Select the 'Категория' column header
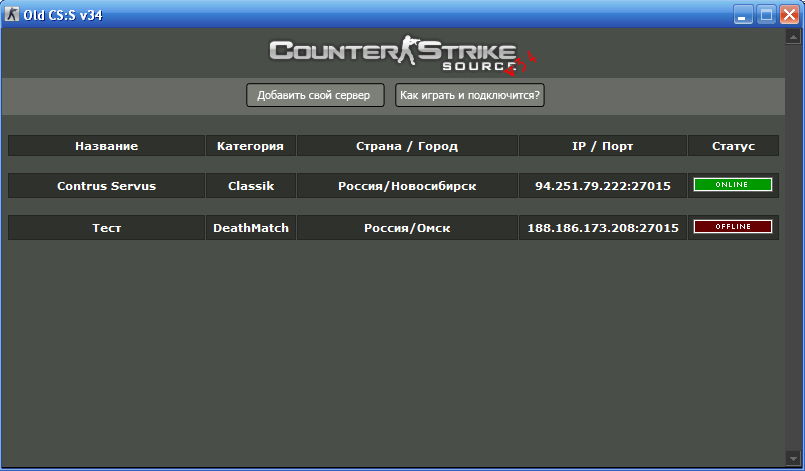This screenshot has height=471, width=805. 251,146
